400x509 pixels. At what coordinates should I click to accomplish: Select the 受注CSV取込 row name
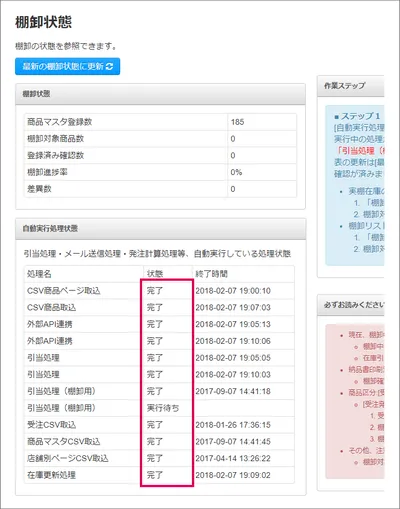[51, 425]
